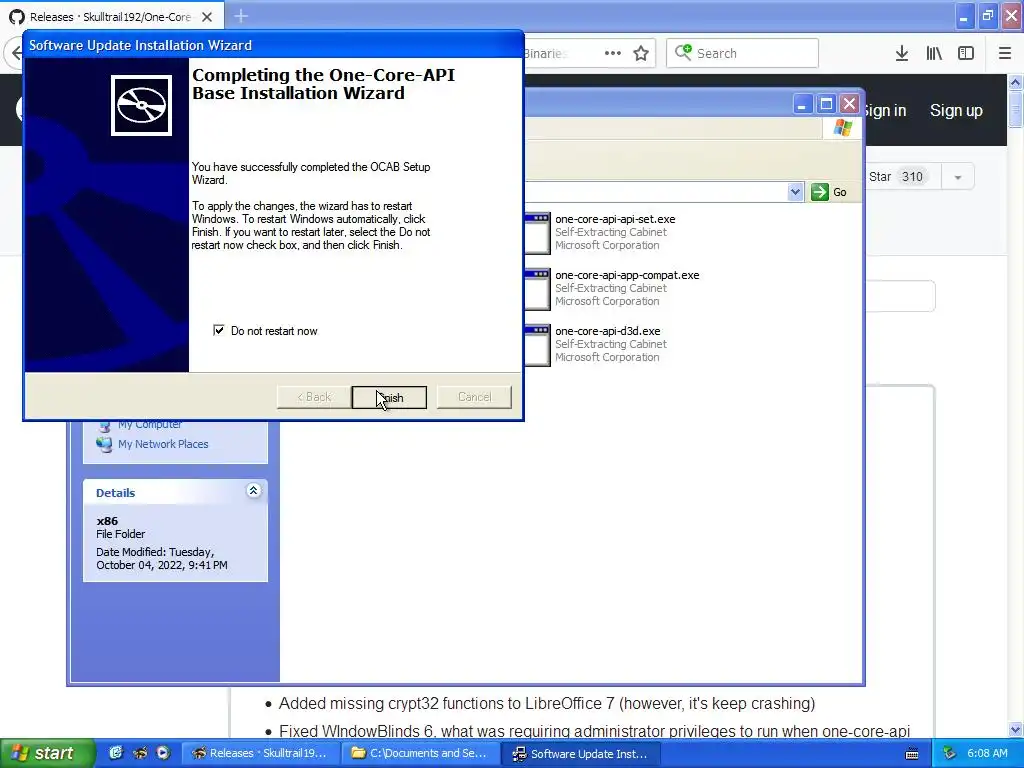Viewport: 1024px width, 768px height.
Task: Select one-core-api-d3d.exe file icon
Action: pos(537,345)
